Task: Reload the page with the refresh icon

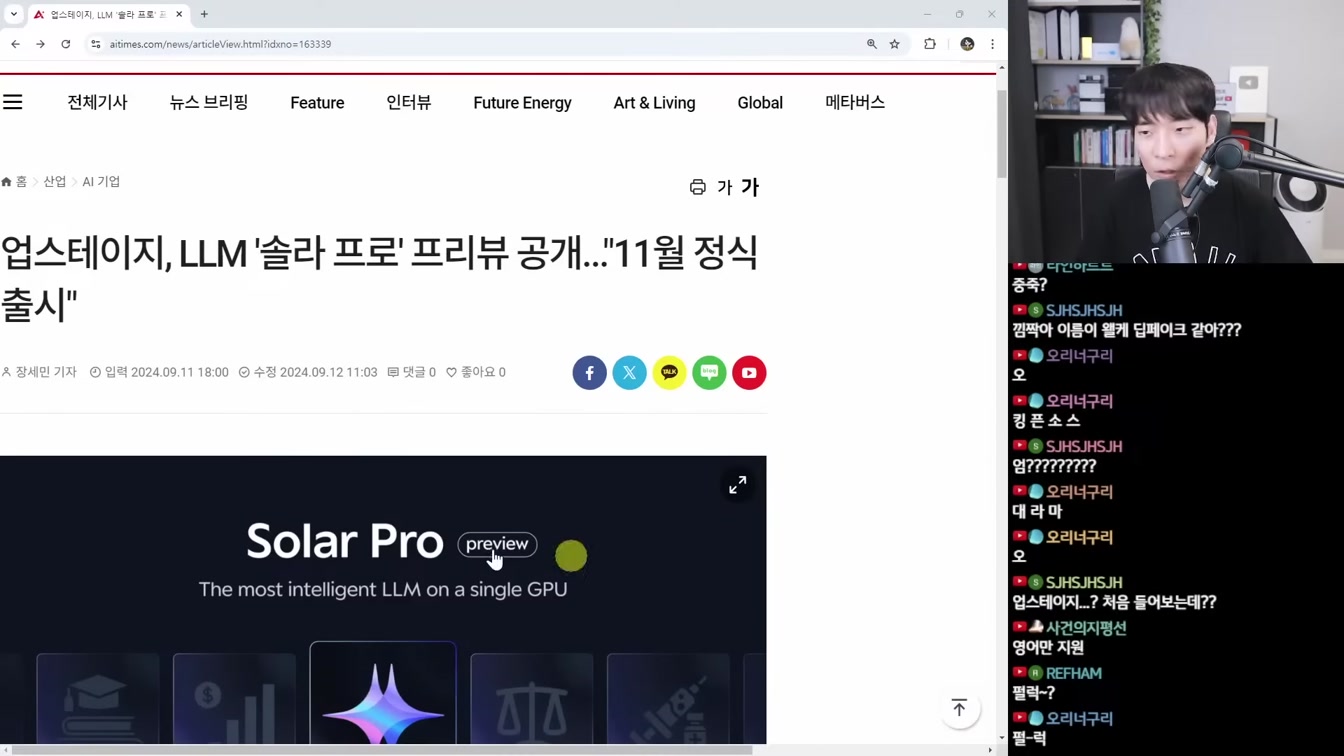Action: pos(66,44)
